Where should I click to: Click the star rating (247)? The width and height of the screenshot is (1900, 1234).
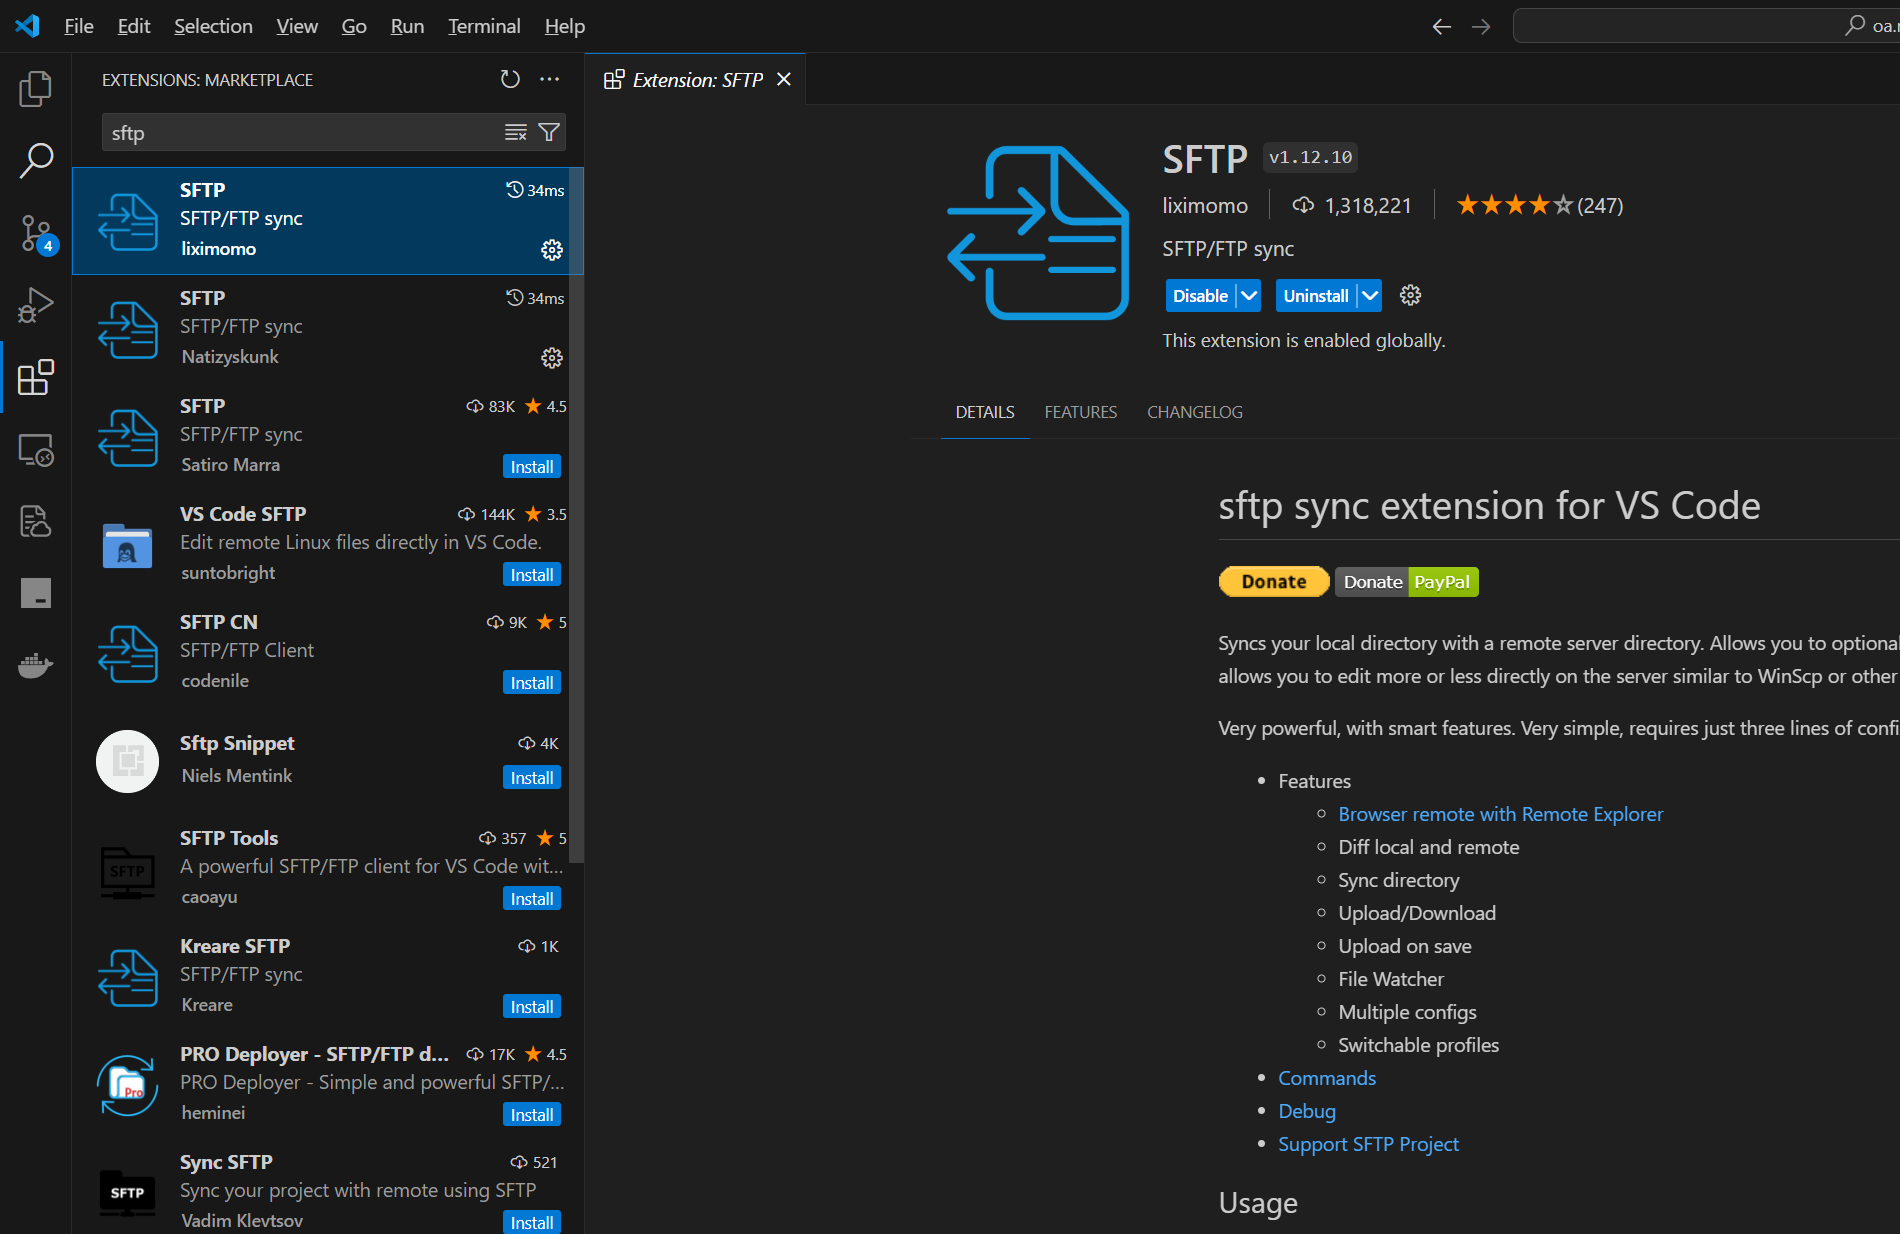(x=1539, y=205)
